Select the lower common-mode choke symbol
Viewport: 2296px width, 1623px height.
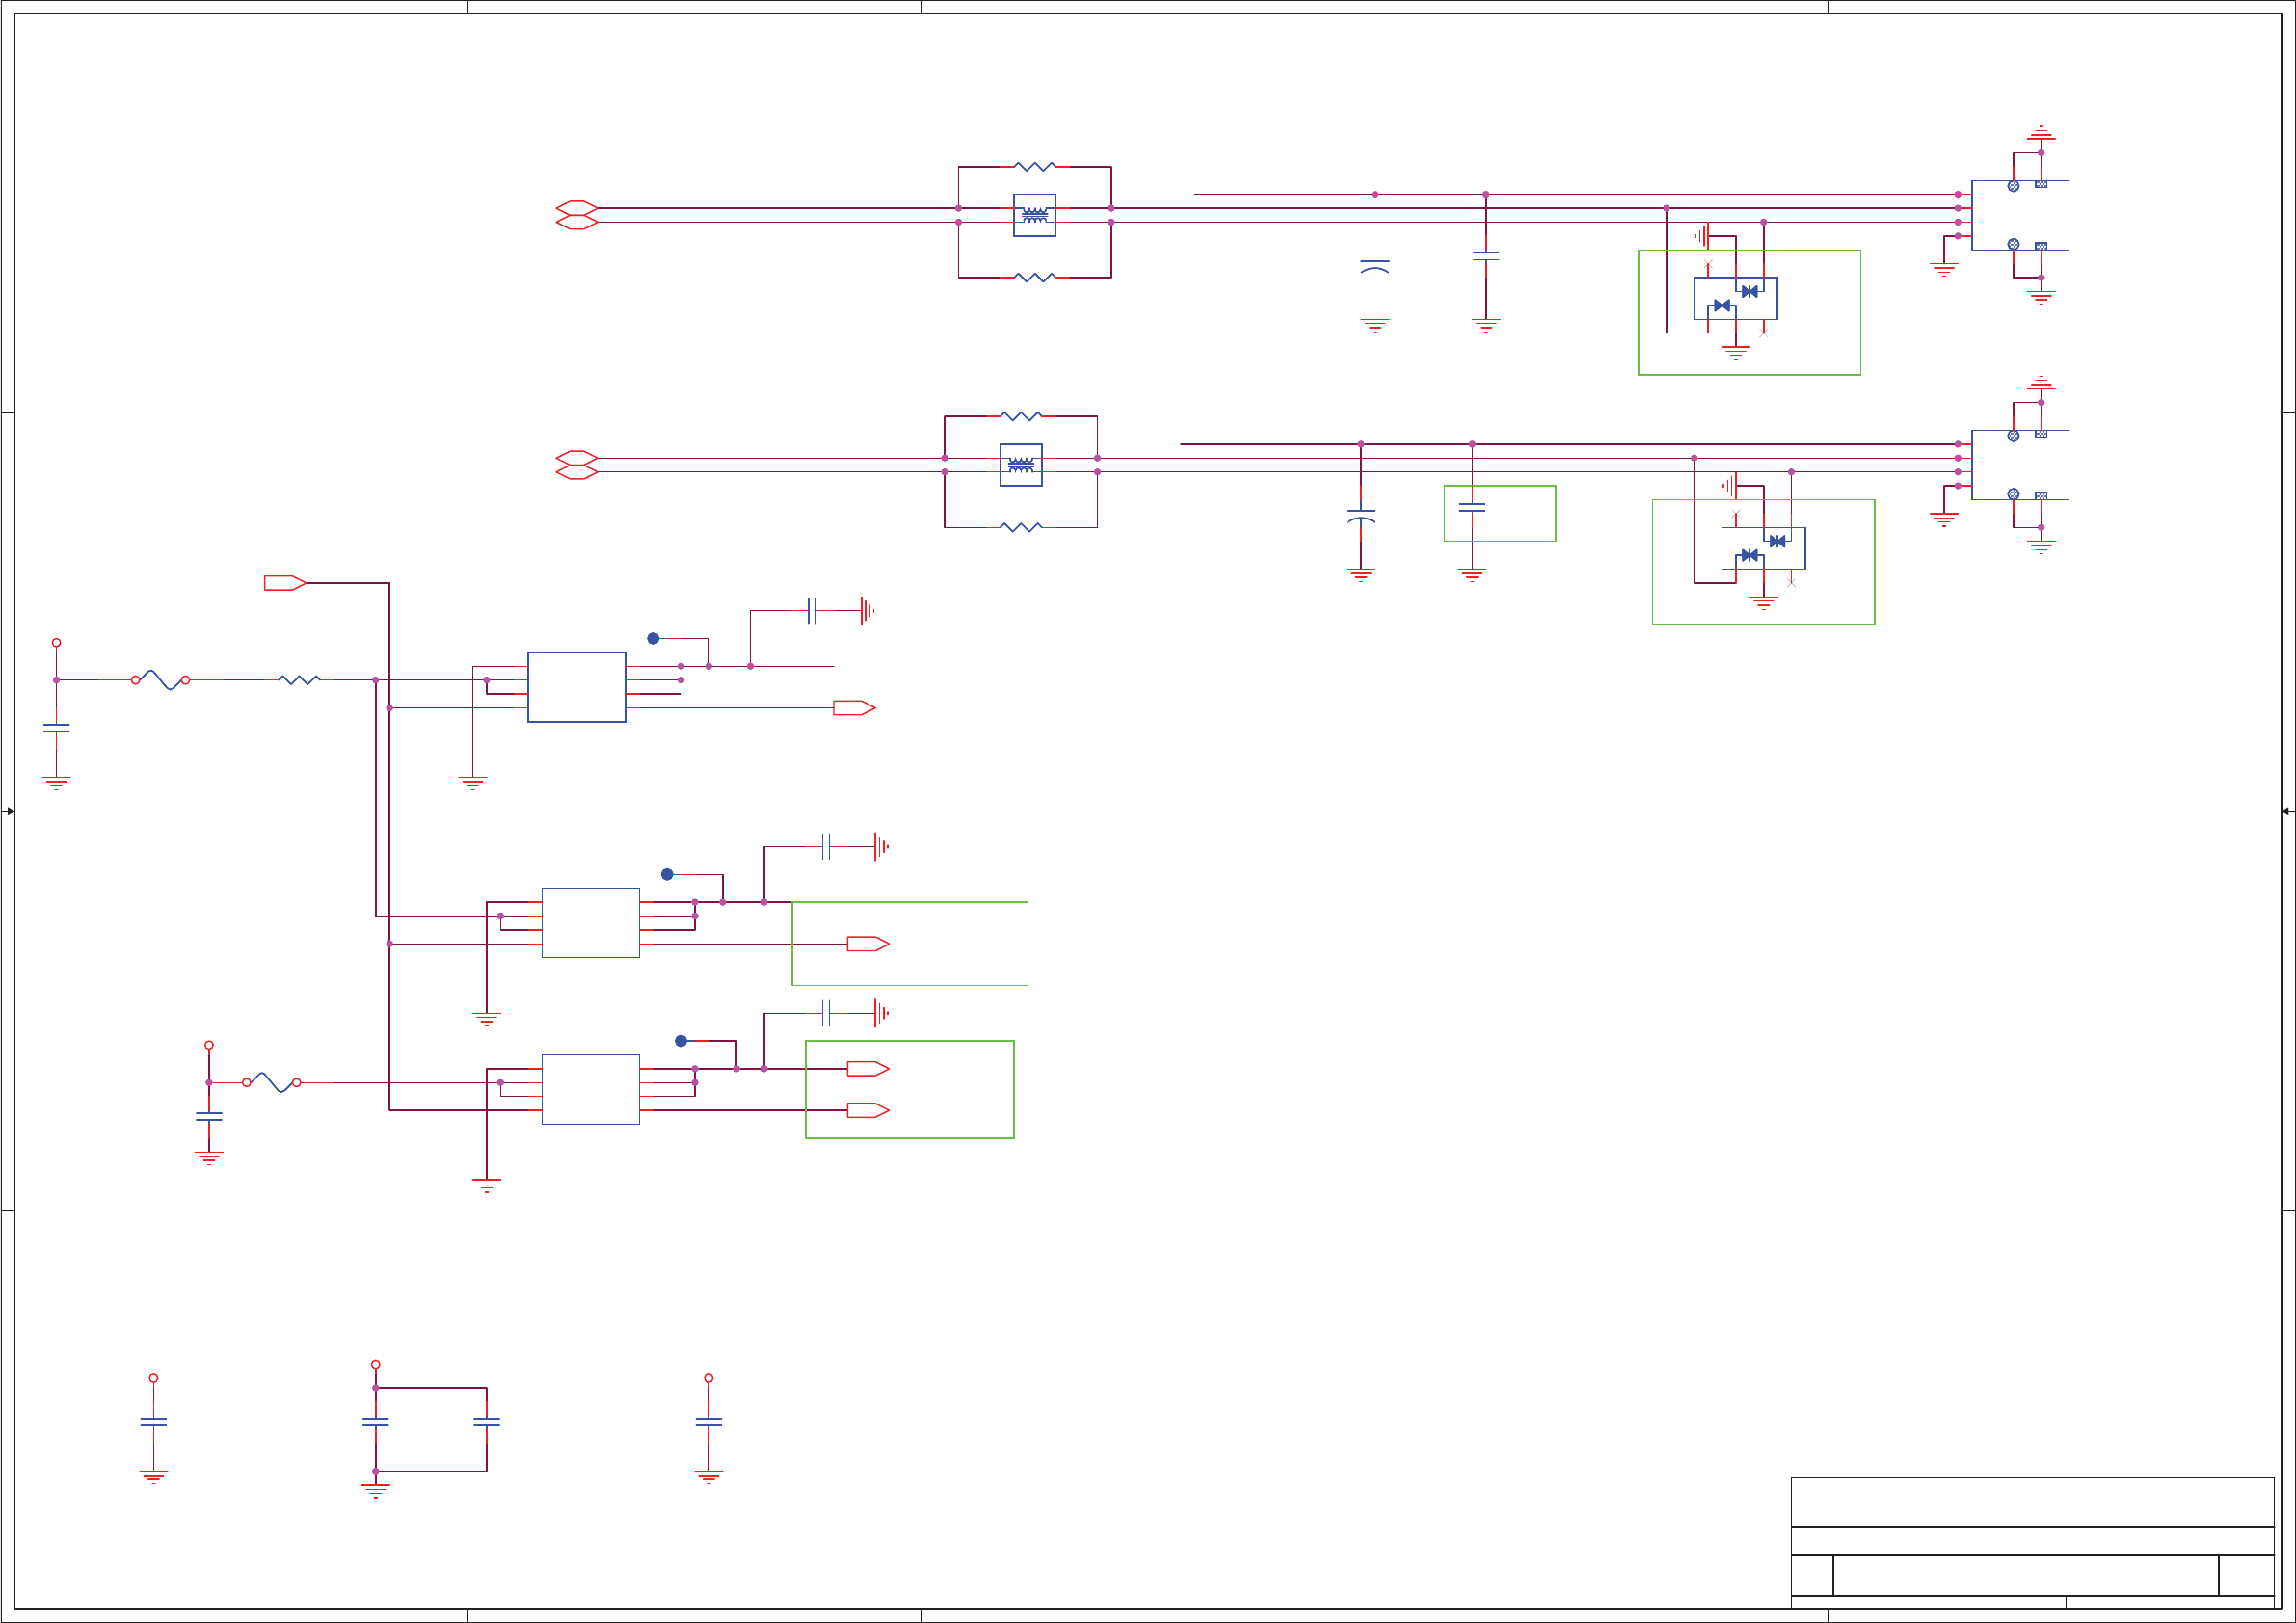[x=1020, y=465]
